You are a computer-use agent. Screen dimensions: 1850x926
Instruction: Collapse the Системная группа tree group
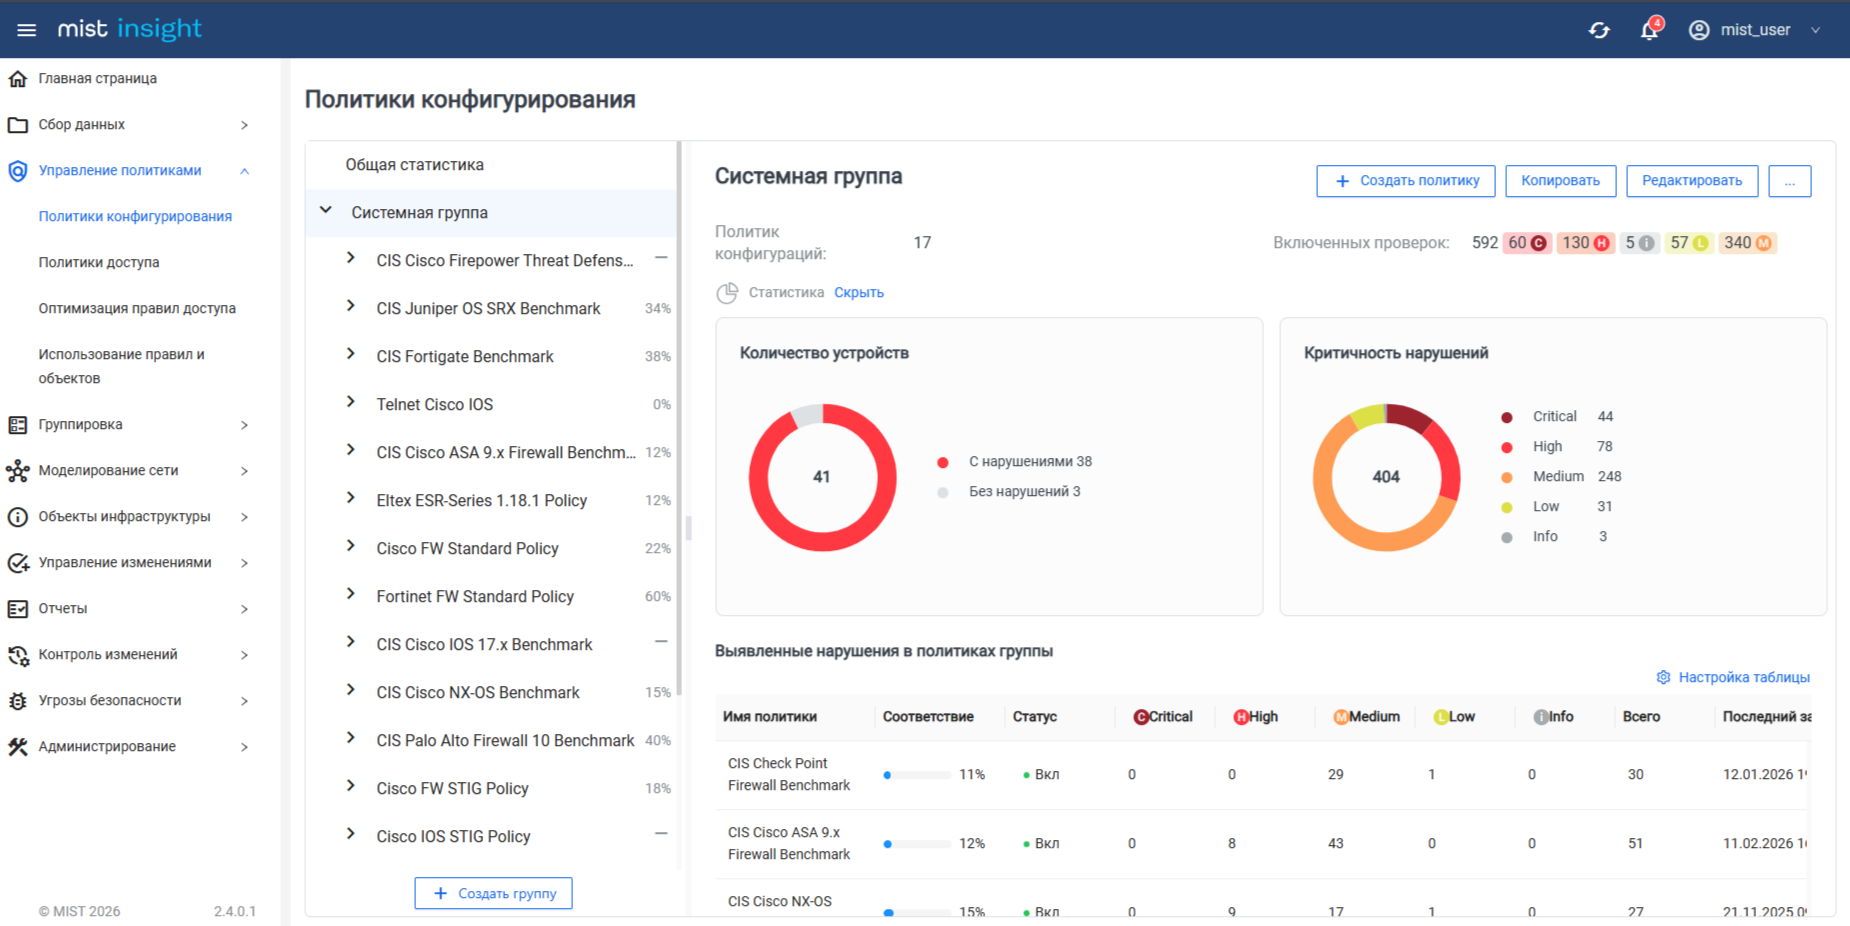(x=326, y=211)
